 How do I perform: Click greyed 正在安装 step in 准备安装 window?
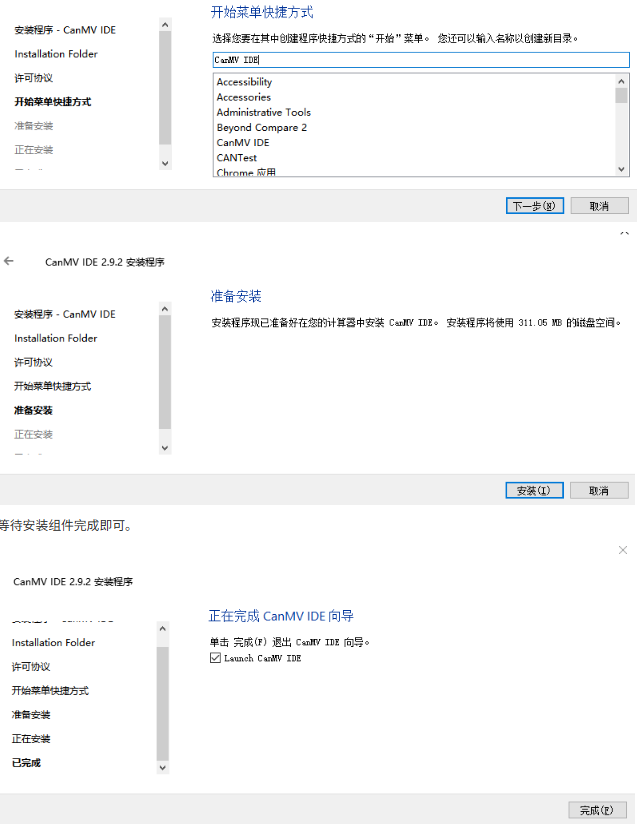click(33, 435)
